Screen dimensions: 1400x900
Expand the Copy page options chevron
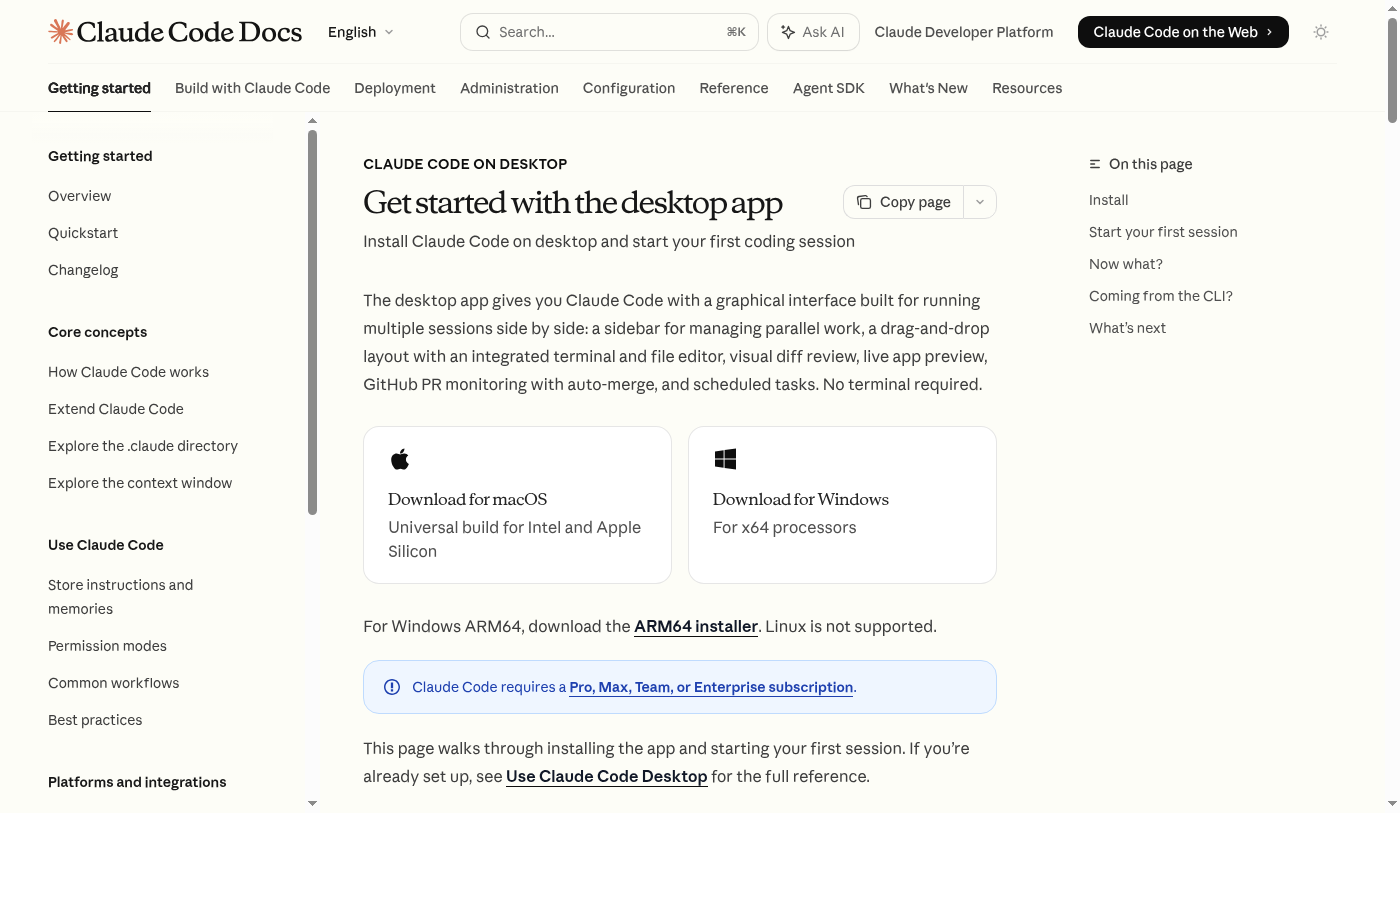coord(980,202)
